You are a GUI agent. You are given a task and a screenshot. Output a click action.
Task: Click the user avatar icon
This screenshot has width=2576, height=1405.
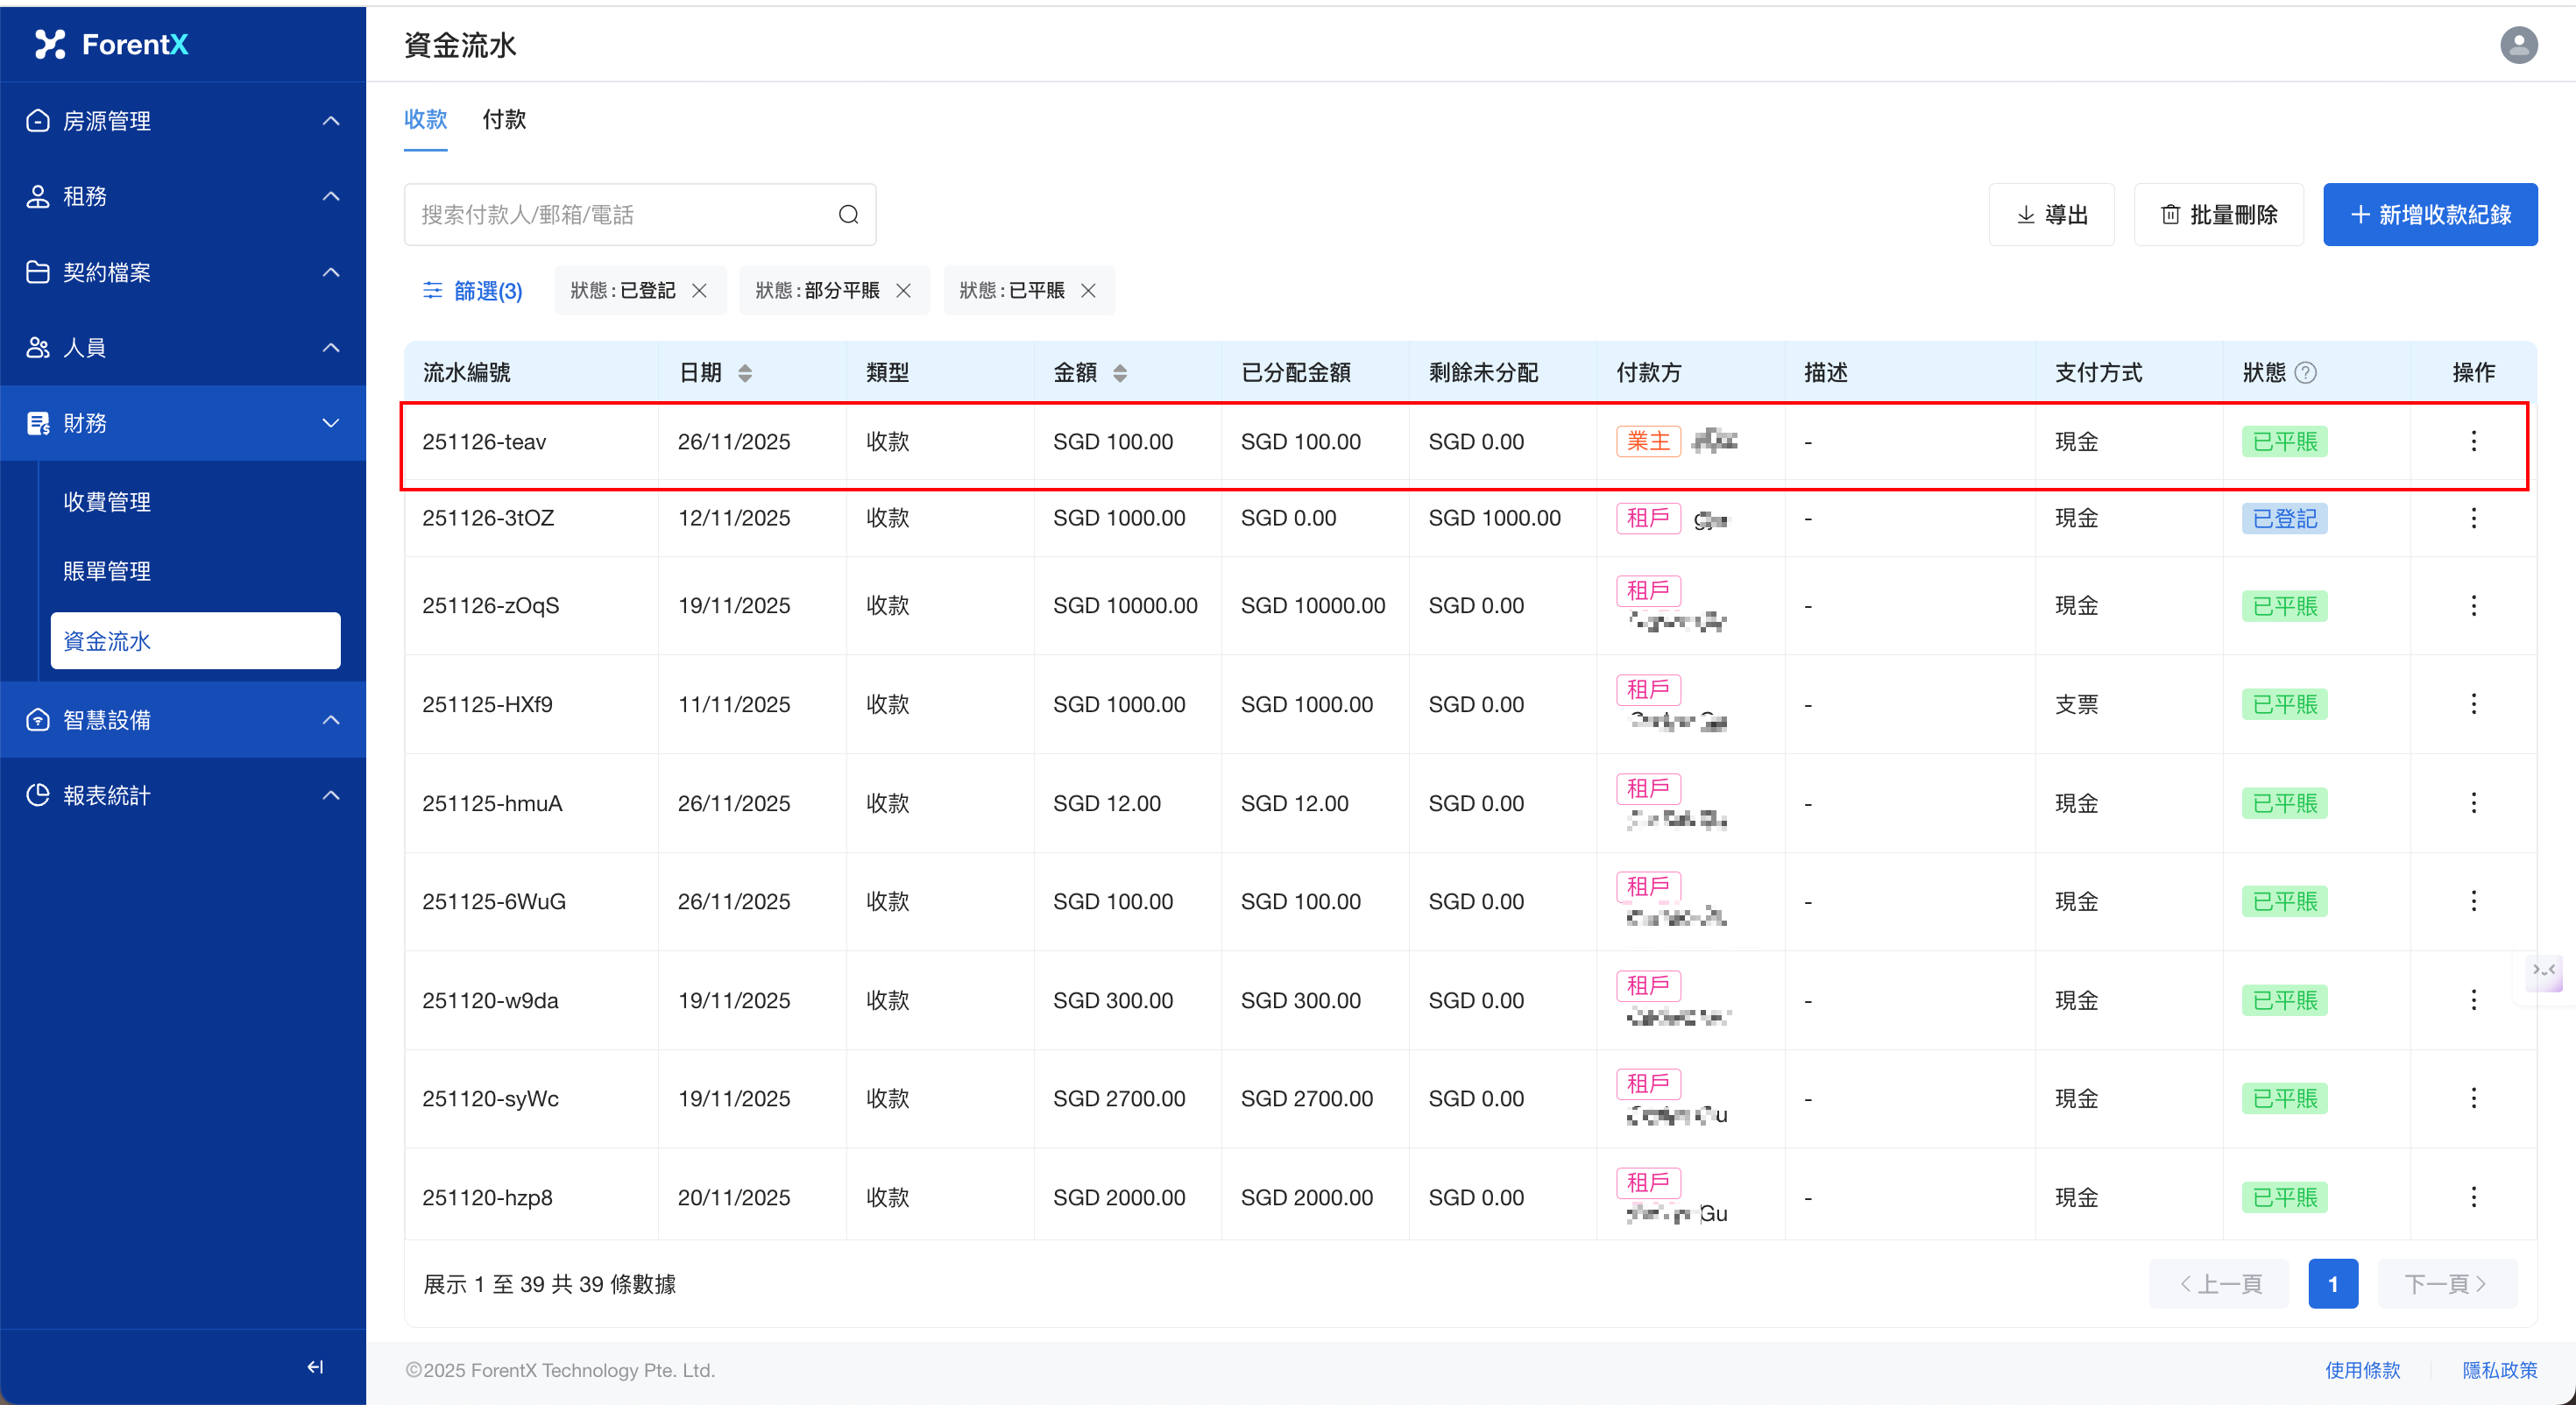[x=2518, y=45]
